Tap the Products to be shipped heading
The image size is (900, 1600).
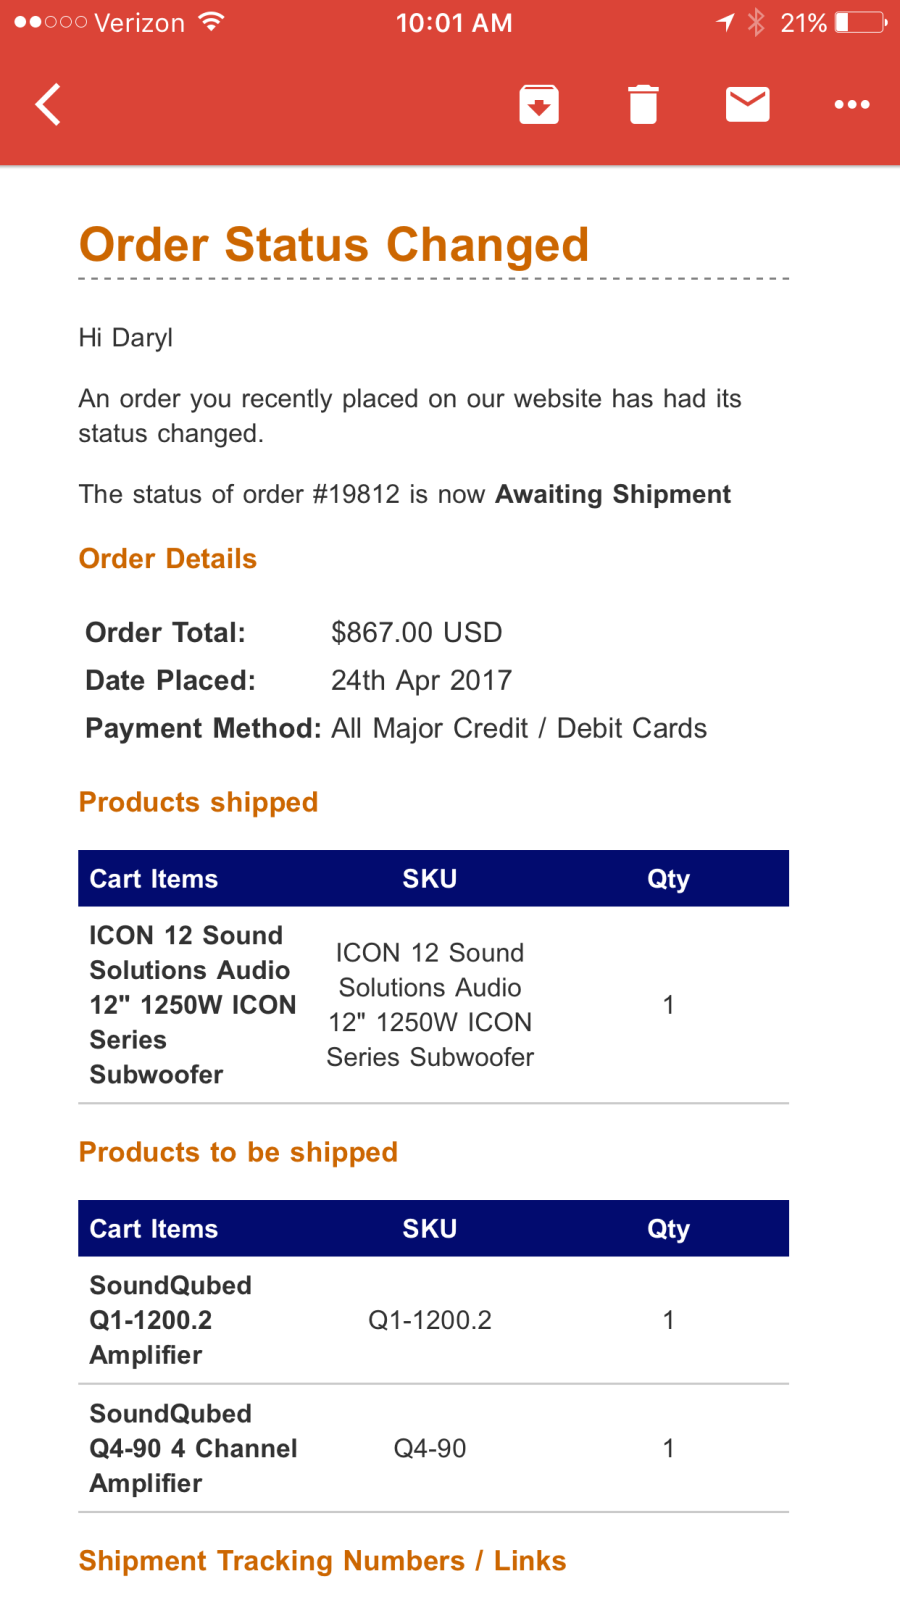[238, 1152]
